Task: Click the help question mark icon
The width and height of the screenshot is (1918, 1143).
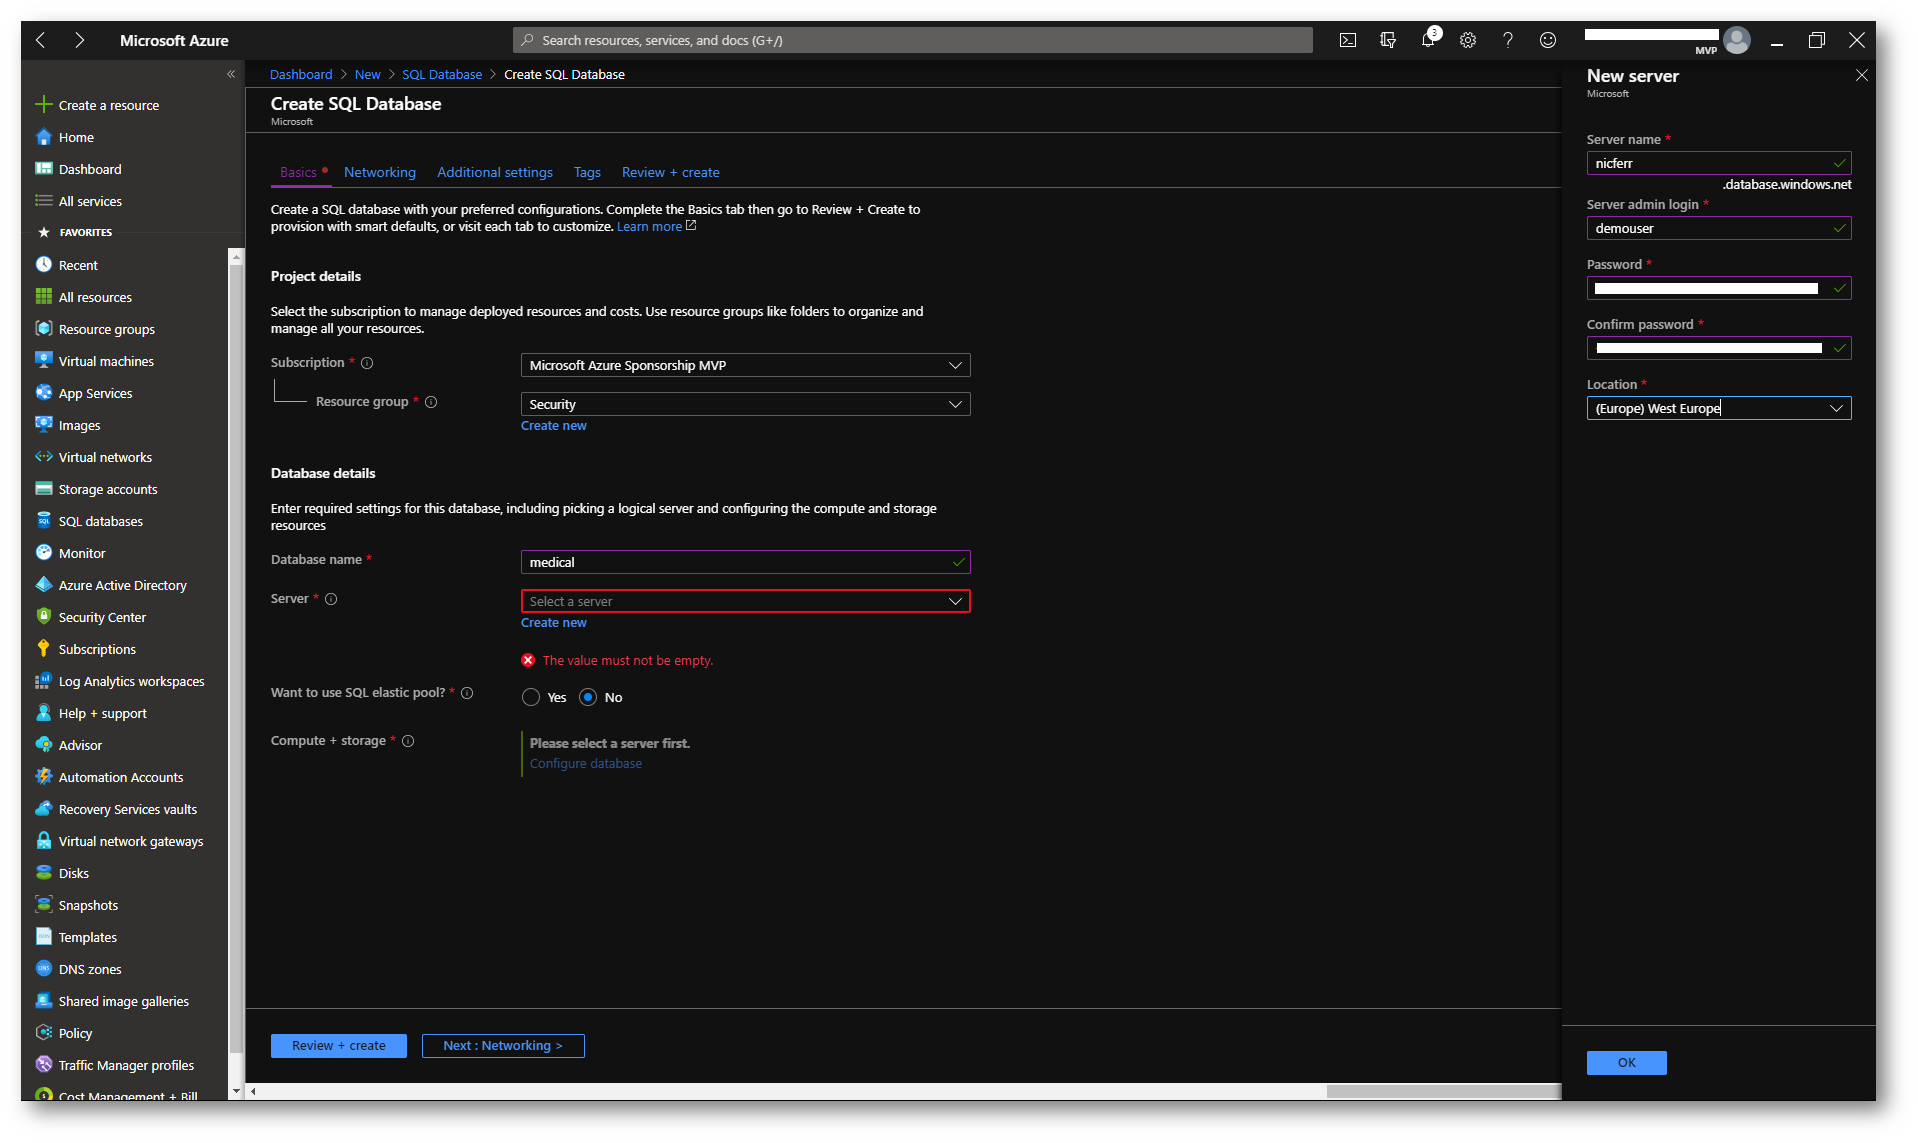Action: pyautogui.click(x=1507, y=40)
